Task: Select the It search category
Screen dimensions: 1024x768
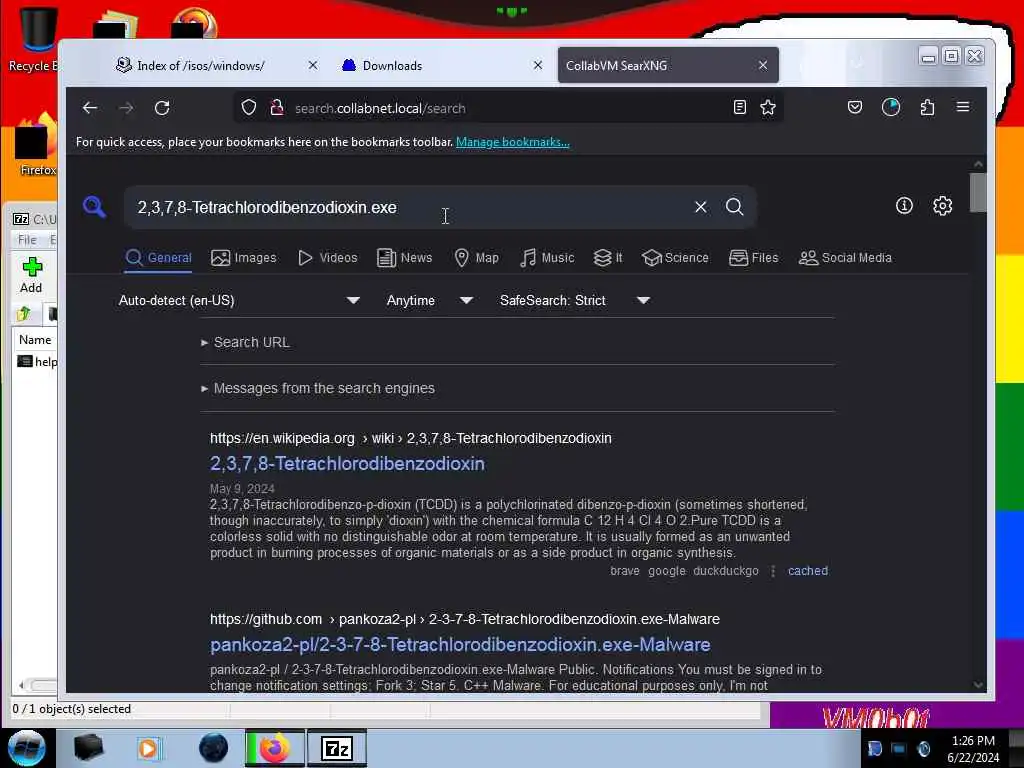Action: [x=608, y=258]
